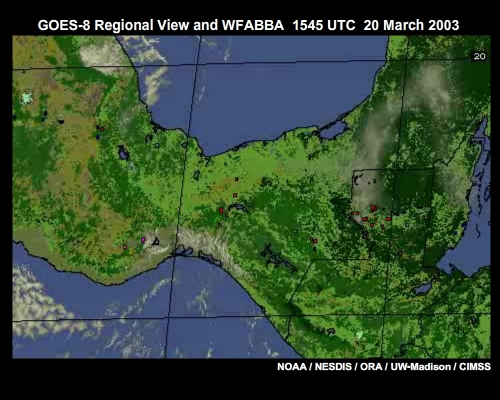Click the light cyan cloud patch marker
This screenshot has height=400, width=500.
27,98
